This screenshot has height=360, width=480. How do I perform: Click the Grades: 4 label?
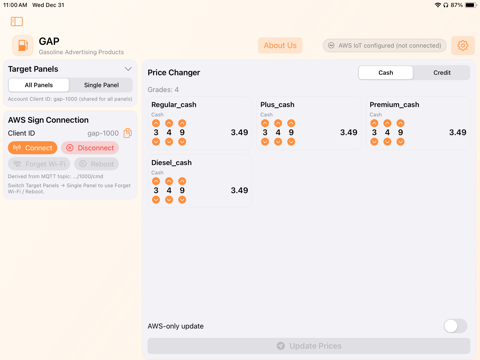[x=163, y=90]
